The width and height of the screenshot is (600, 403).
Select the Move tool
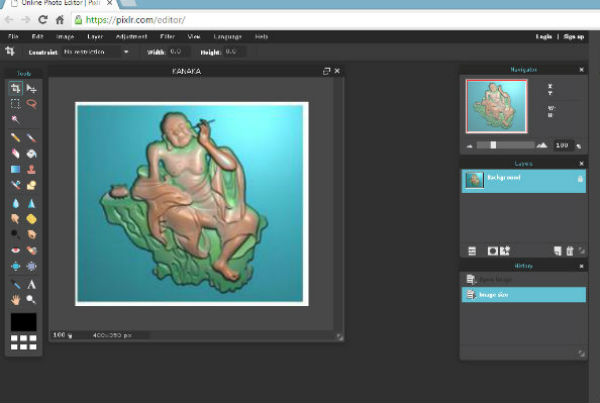pos(31,88)
